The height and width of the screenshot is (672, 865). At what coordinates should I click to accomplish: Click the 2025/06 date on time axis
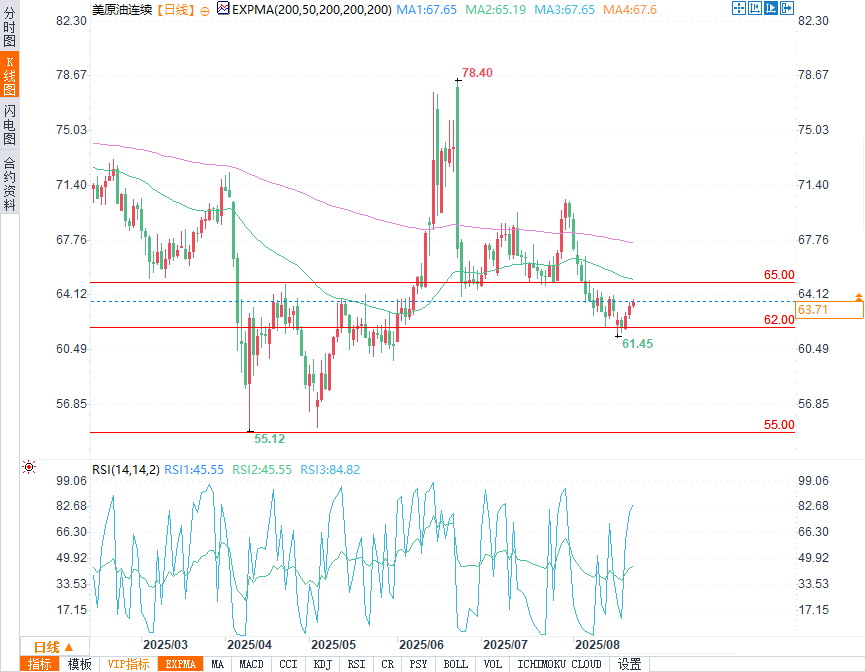421,644
